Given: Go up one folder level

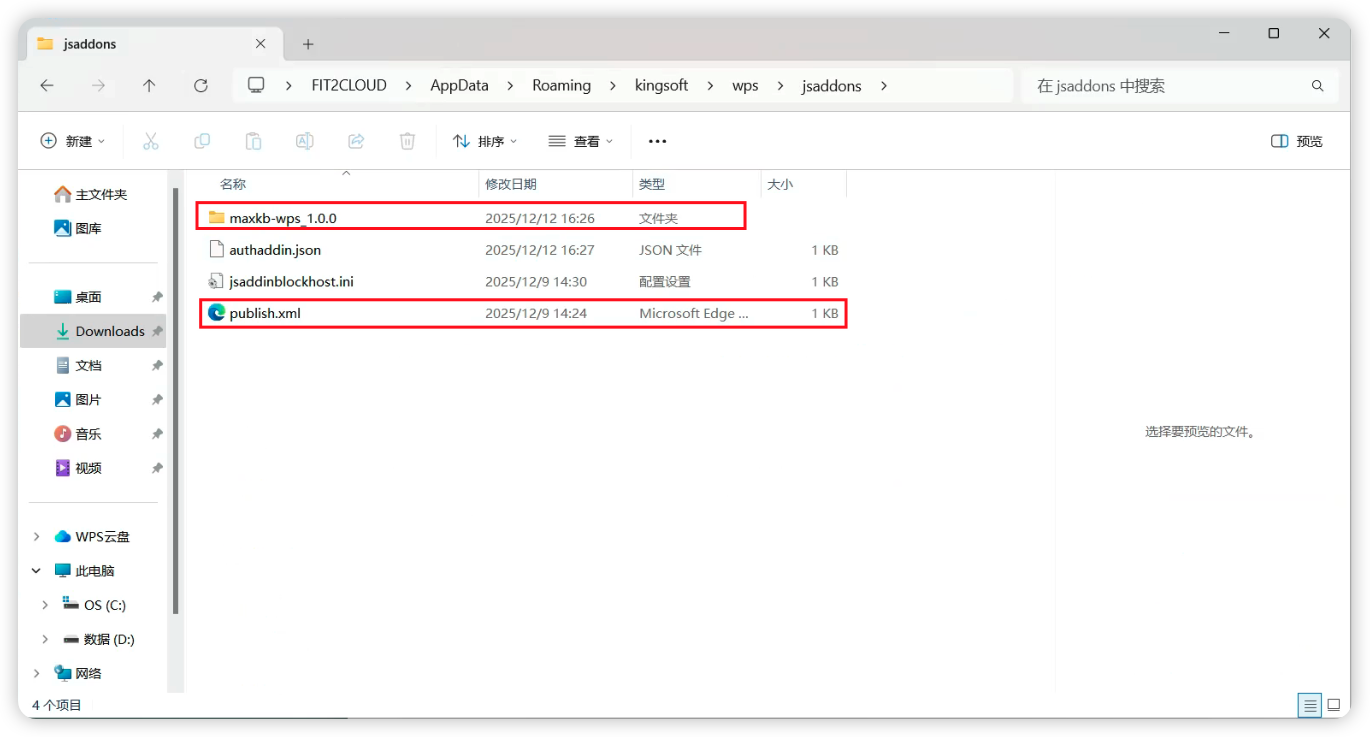Looking at the screenshot, I should [x=149, y=86].
